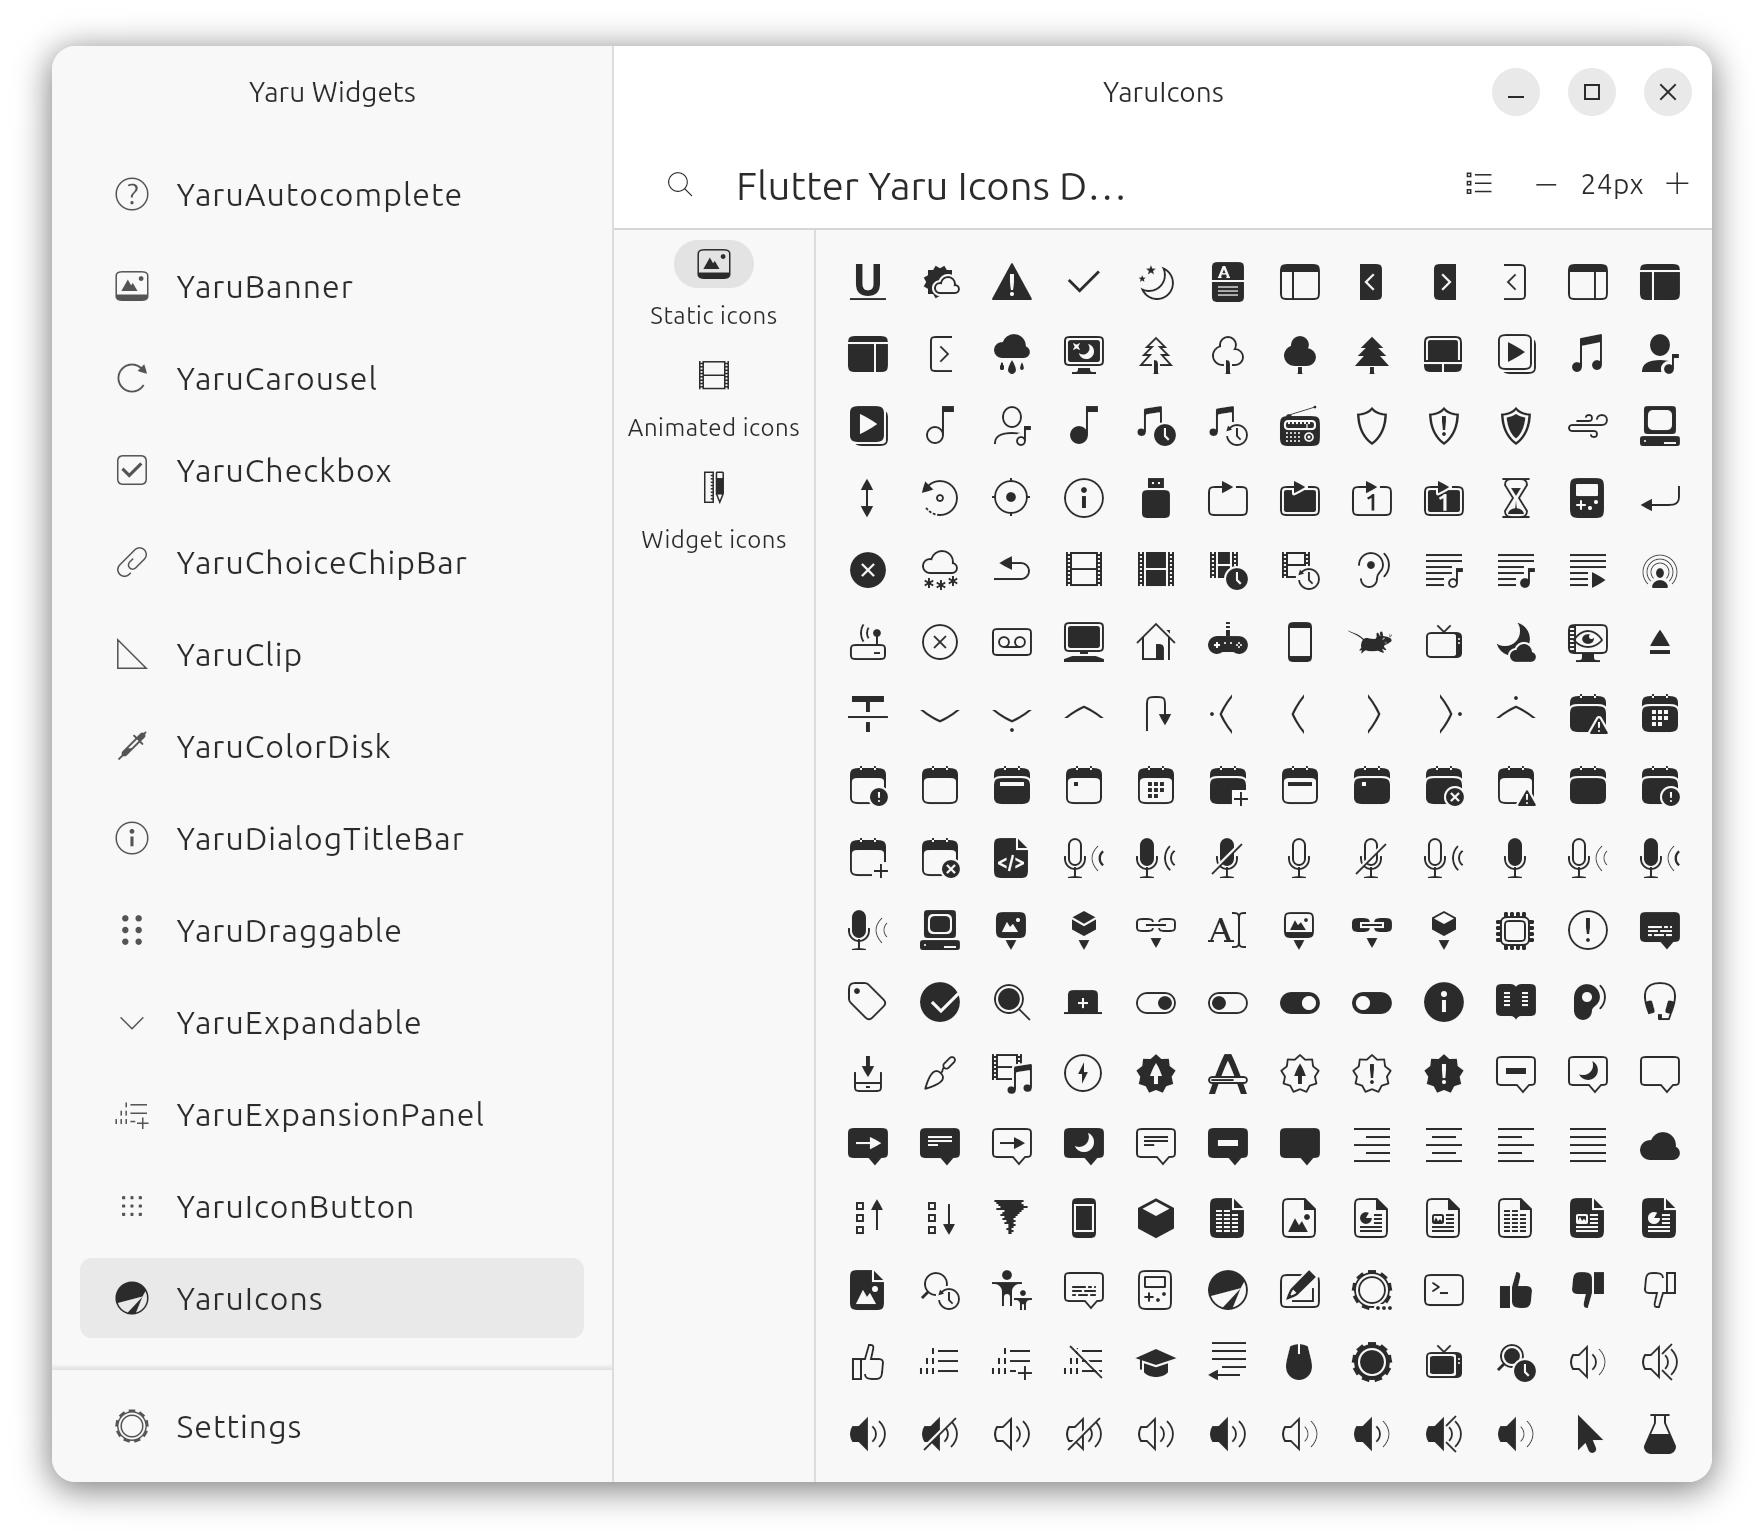Click the search magnifier button

coord(680,184)
